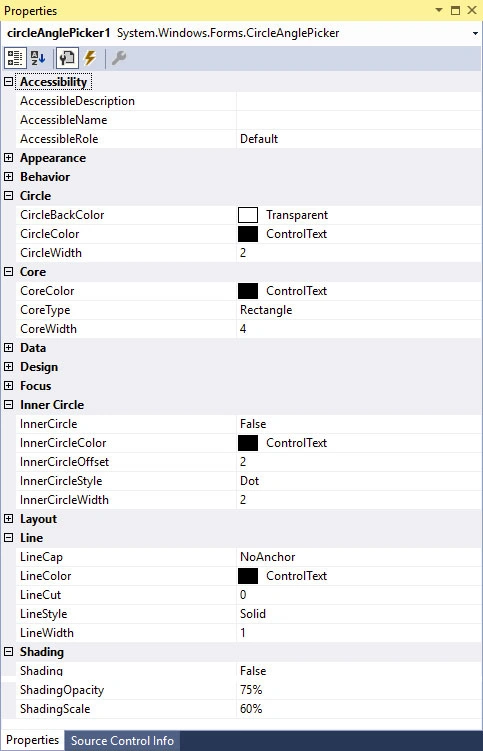Open Property Pages wrench icon

pyautogui.click(x=118, y=58)
